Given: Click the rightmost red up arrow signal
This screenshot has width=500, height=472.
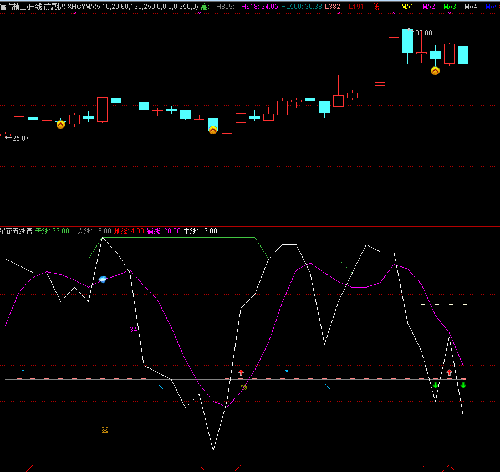Looking at the screenshot, I should pos(449,372).
